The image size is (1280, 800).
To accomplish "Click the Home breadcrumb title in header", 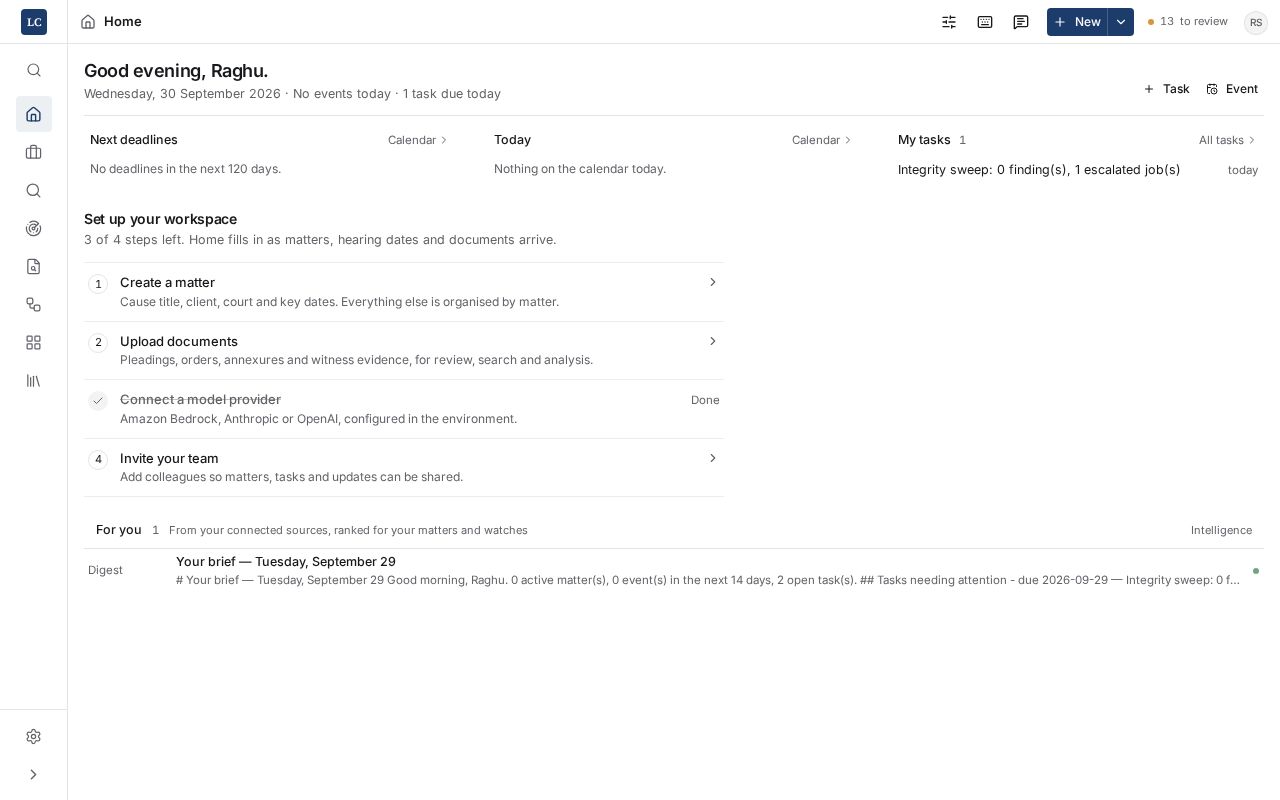I will pos(123,22).
